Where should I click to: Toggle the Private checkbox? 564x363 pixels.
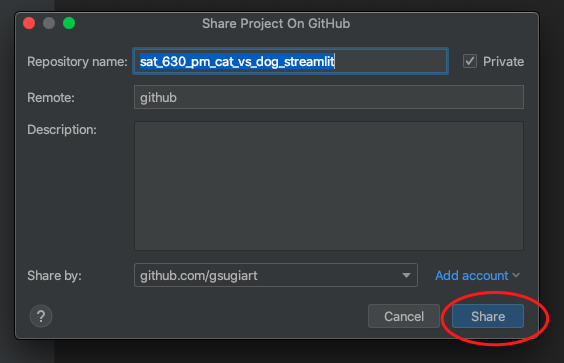tap(470, 61)
